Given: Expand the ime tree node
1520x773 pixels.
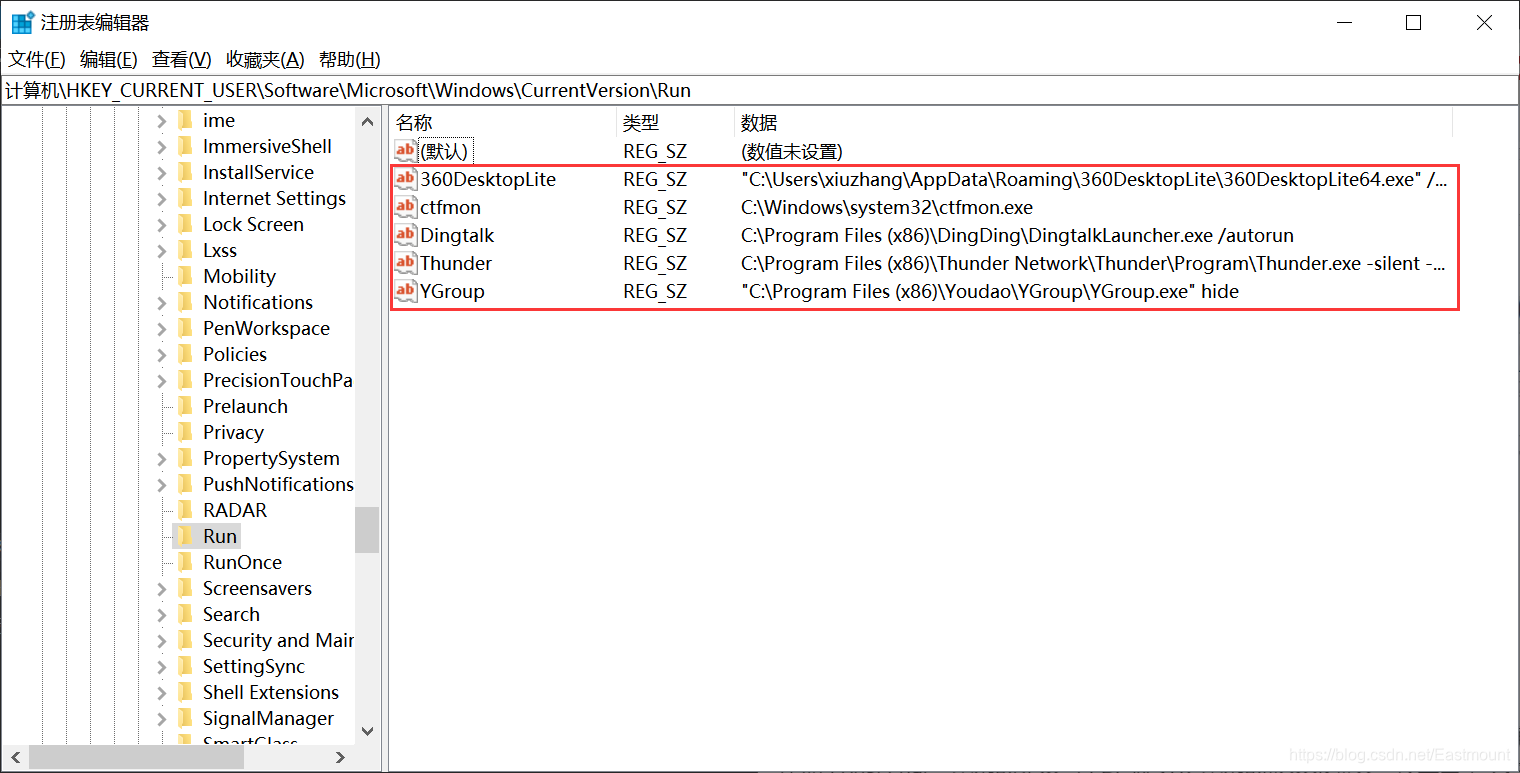Looking at the screenshot, I should tap(162, 121).
